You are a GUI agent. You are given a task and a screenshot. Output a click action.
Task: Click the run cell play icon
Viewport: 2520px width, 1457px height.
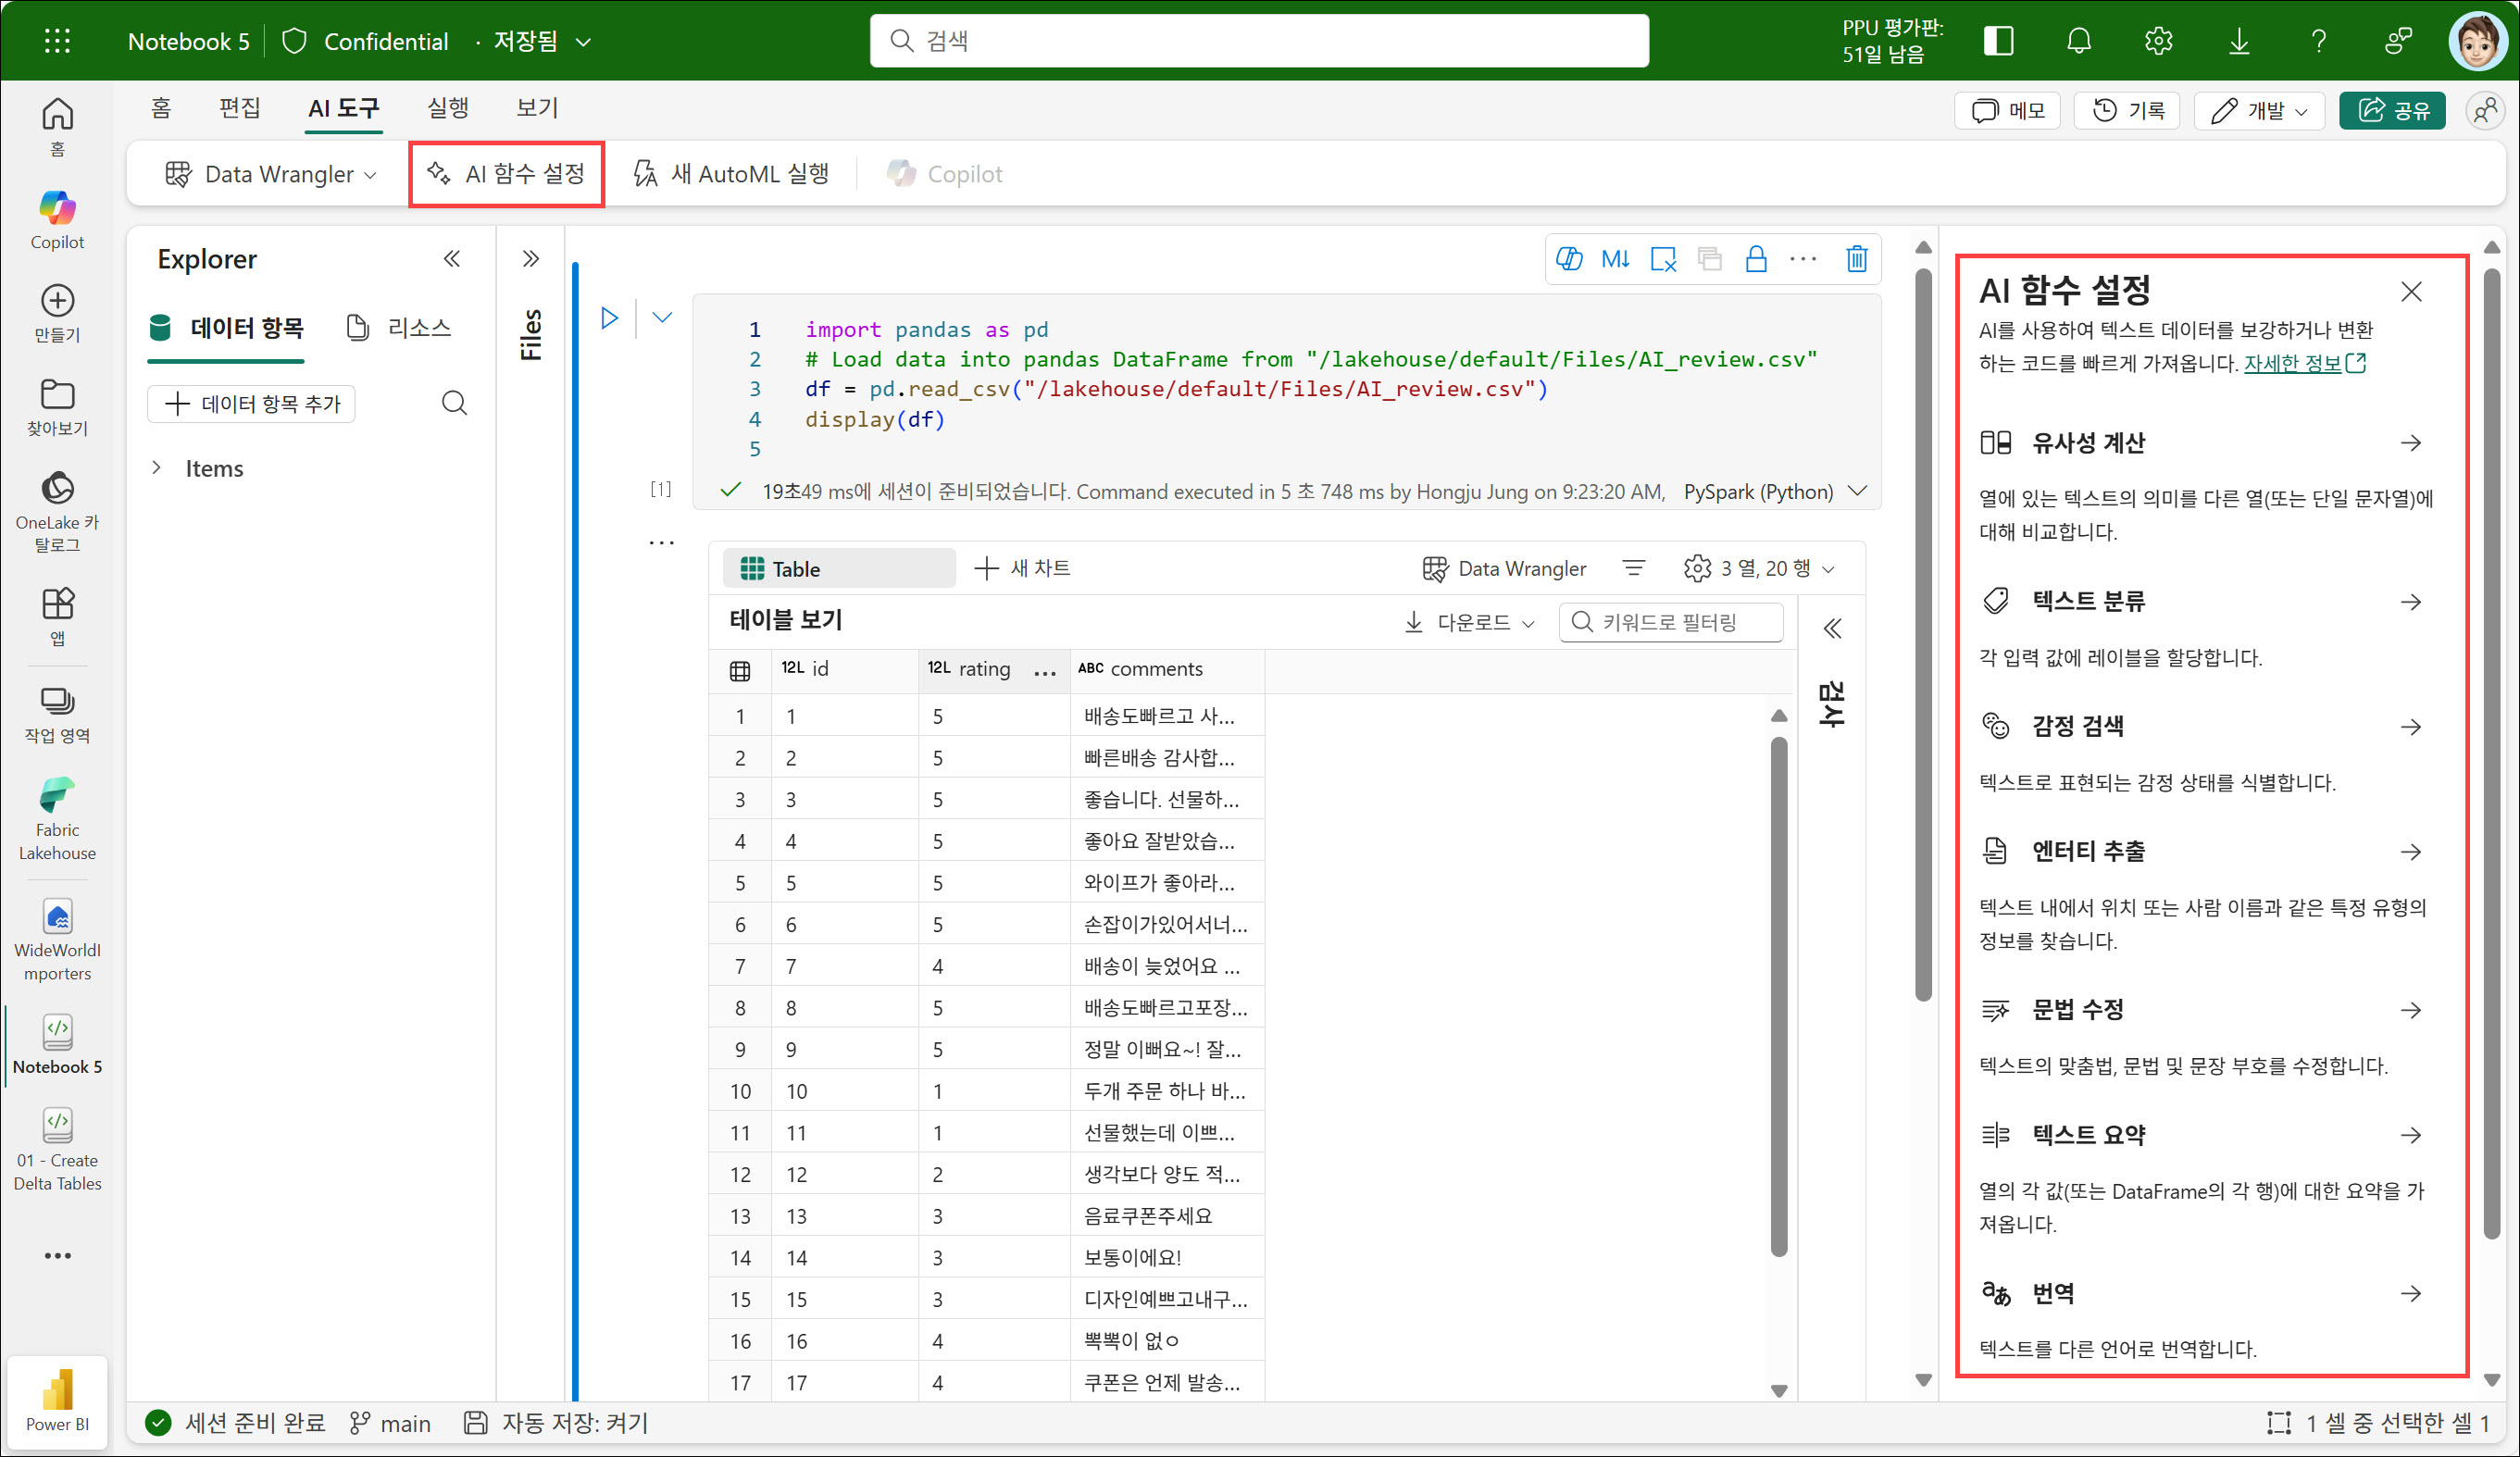(609, 318)
